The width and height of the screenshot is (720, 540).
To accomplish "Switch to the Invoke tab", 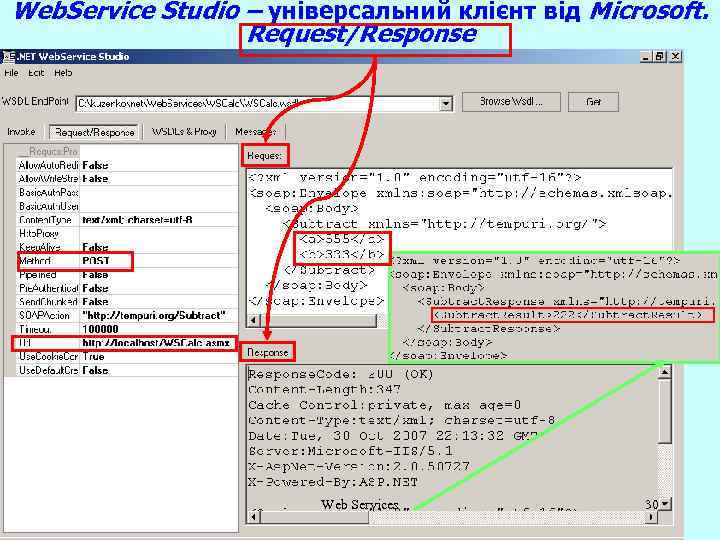I will [x=21, y=132].
